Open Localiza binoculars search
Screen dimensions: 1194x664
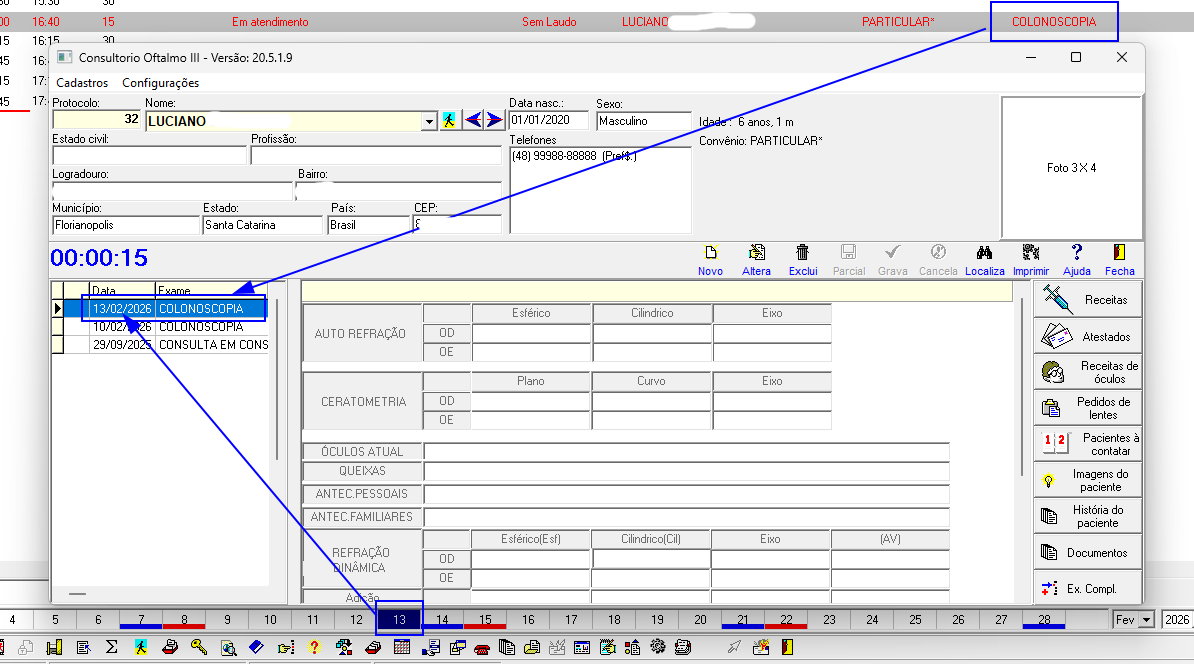984,254
